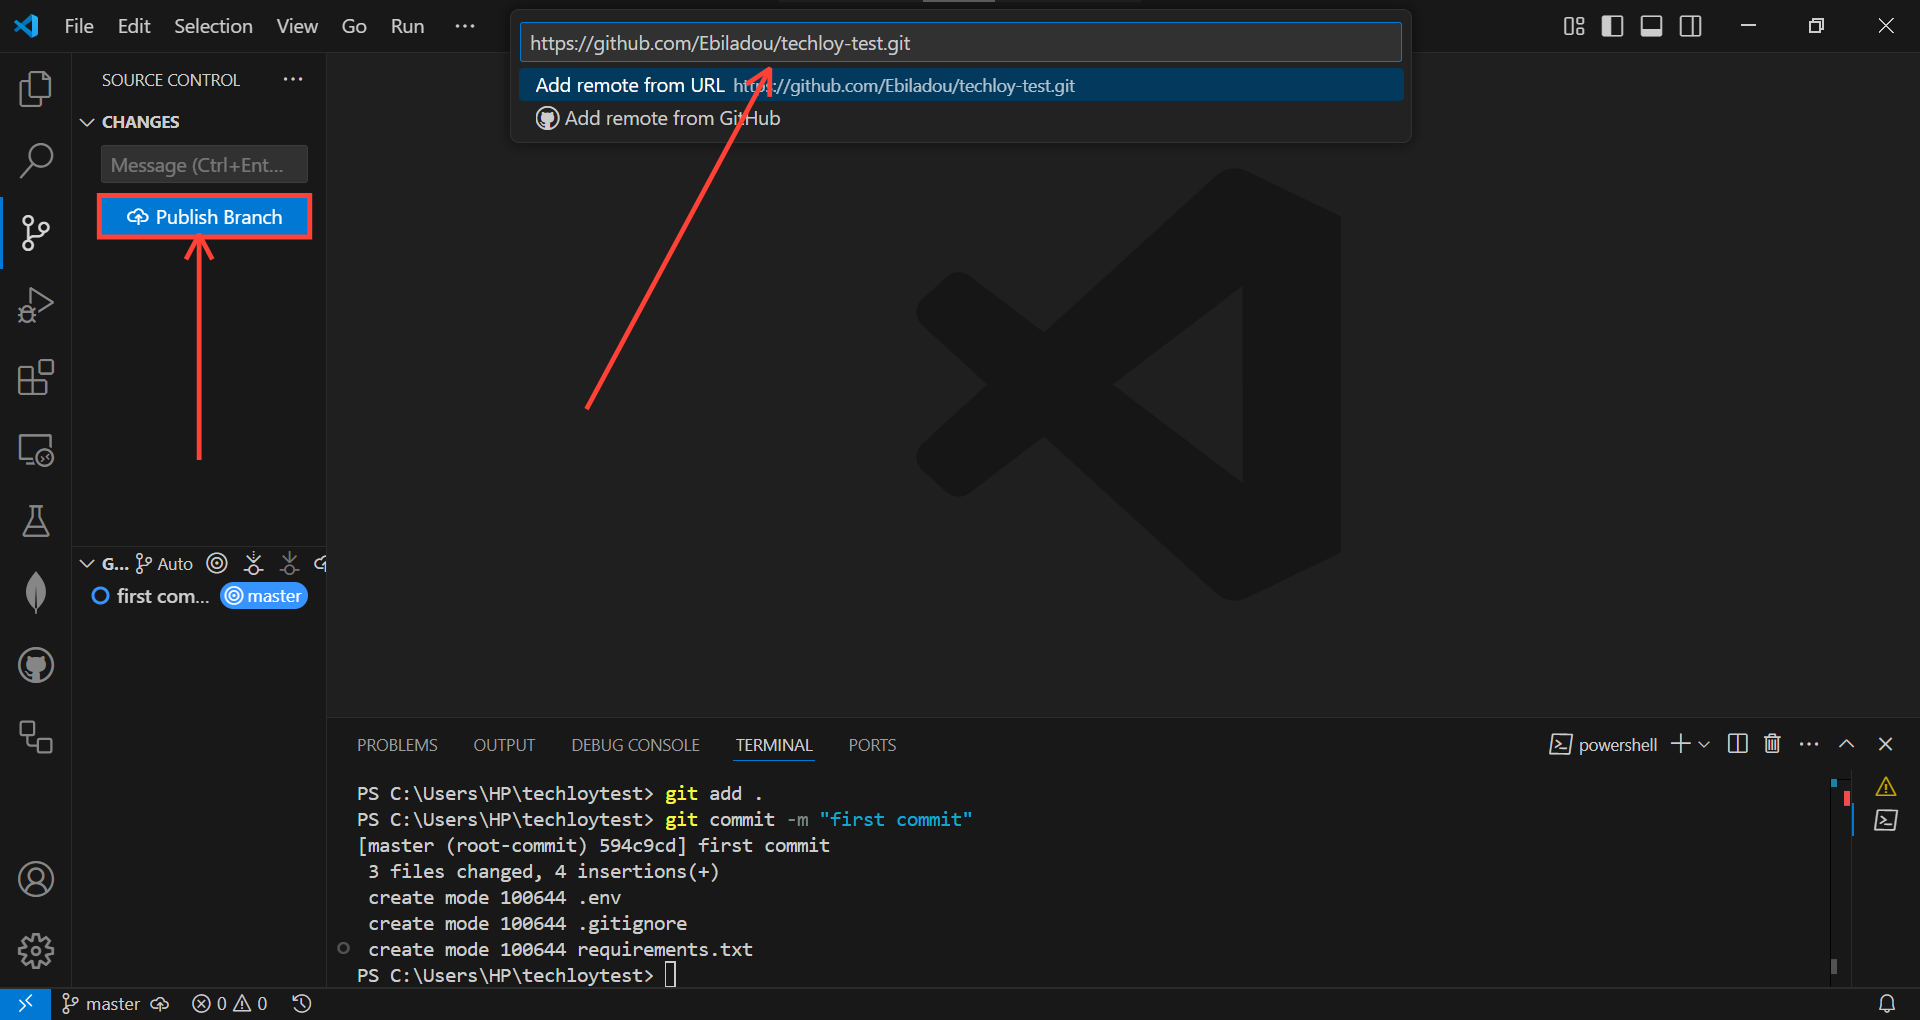The height and width of the screenshot is (1020, 1920).
Task: Select the MongoDB leaf icon
Action: (x=36, y=592)
